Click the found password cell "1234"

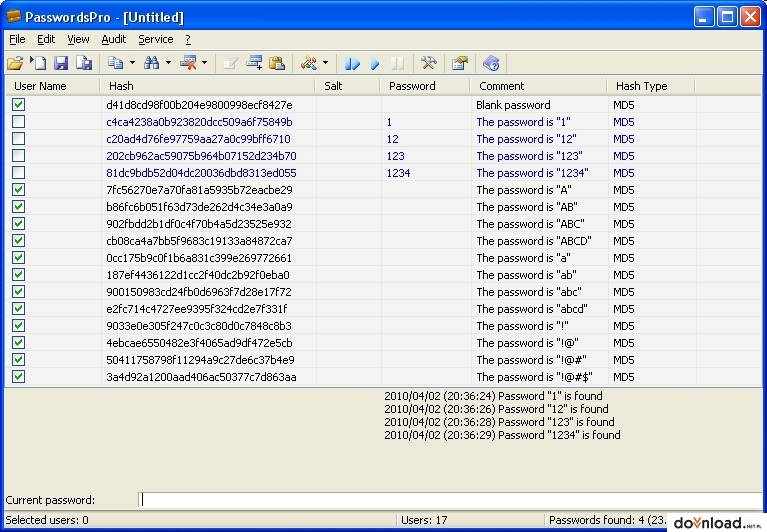(398, 173)
